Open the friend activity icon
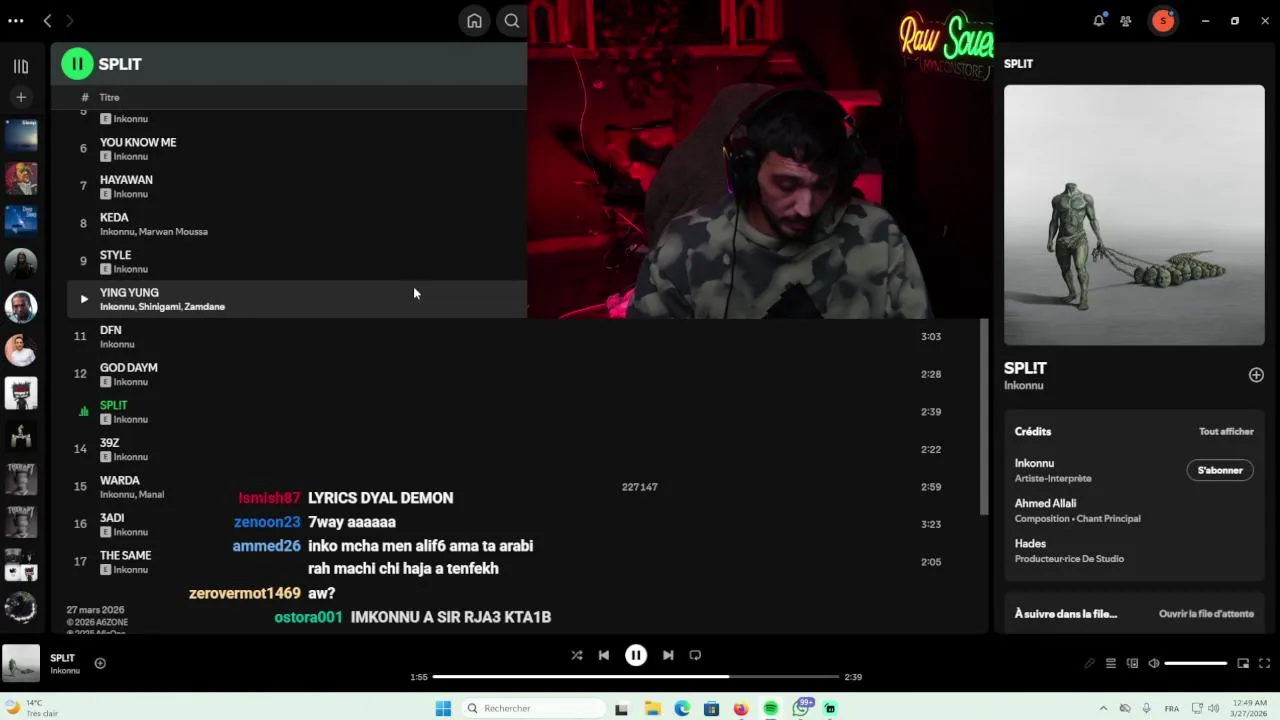 pos(1126,21)
